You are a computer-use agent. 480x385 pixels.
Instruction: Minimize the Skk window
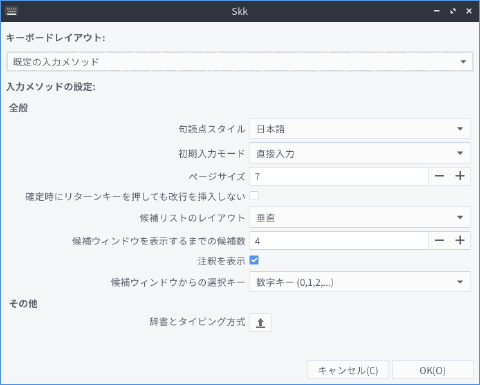(x=437, y=11)
